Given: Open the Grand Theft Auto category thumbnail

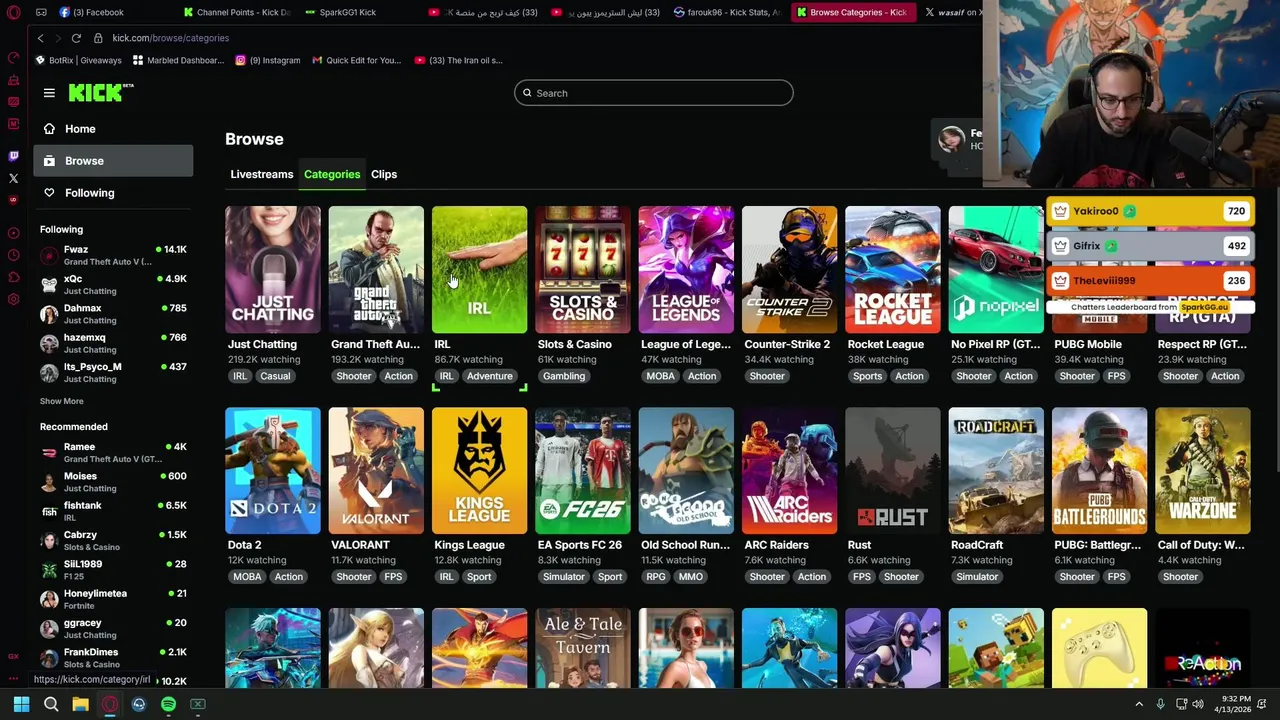Looking at the screenshot, I should (376, 270).
